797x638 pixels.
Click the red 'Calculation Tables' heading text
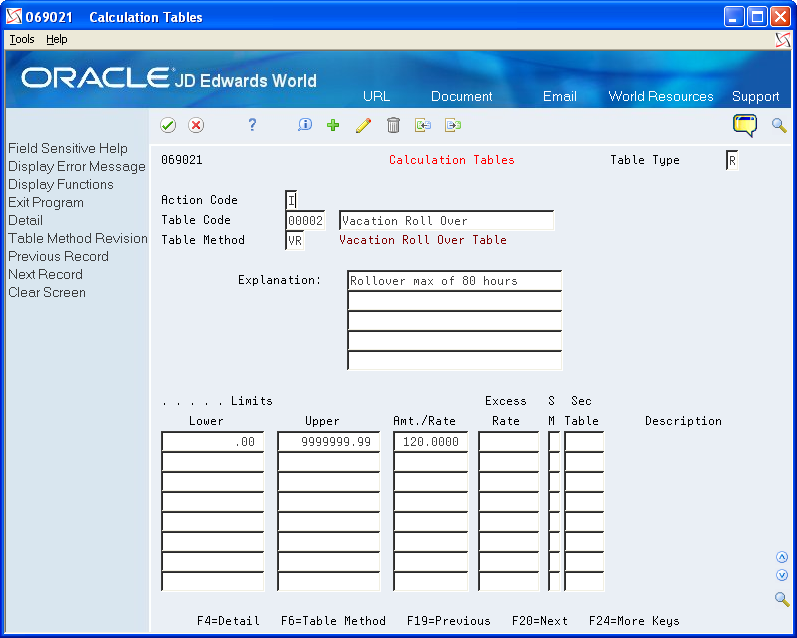point(452,160)
